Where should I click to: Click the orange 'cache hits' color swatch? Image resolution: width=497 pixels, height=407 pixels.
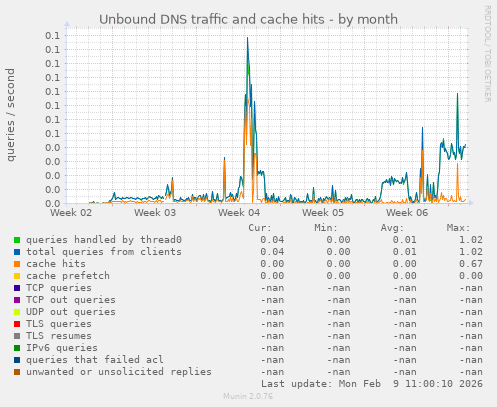[x=17, y=264]
